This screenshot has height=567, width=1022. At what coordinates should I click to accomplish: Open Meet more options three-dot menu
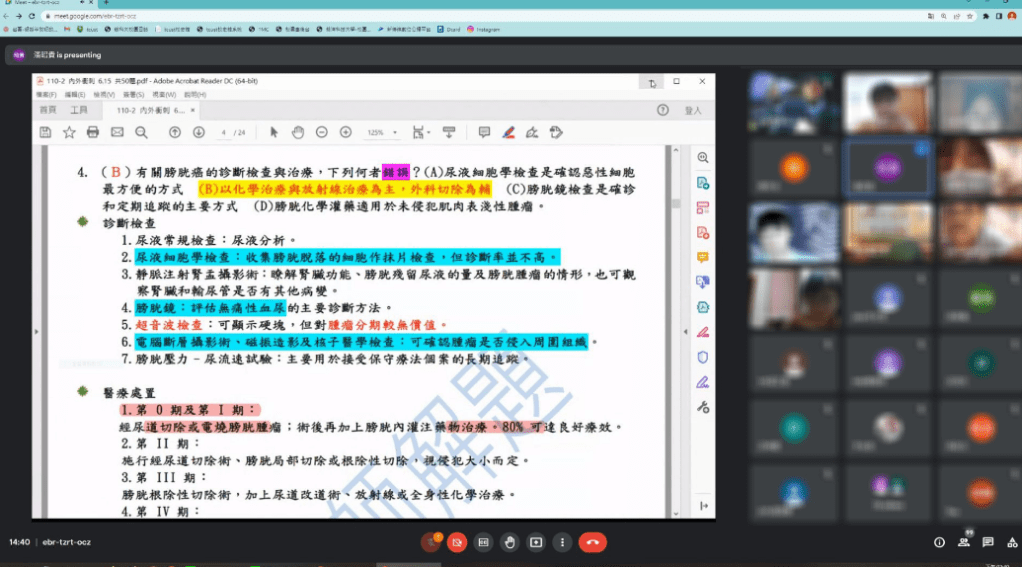[x=562, y=542]
